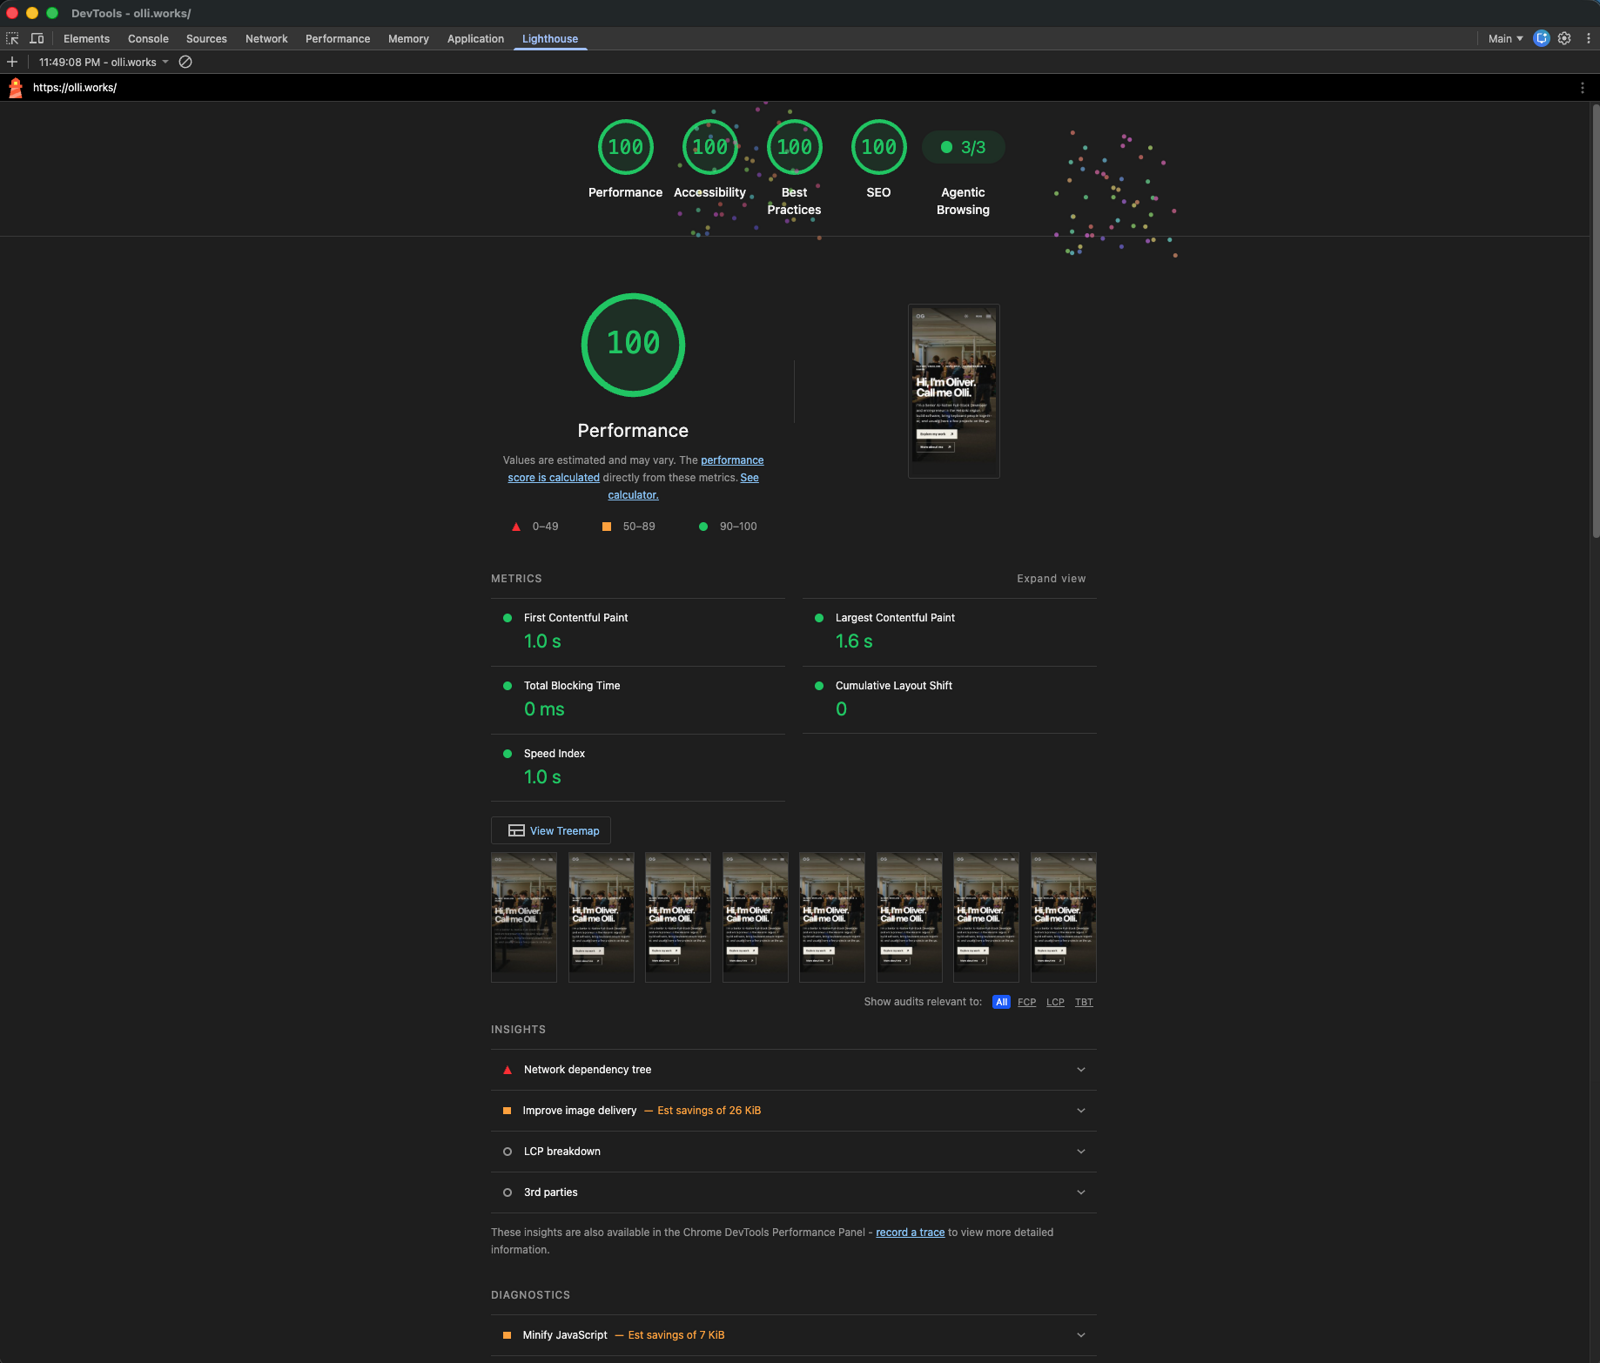Click the SEO score gauge
Viewport: 1600px width, 1363px height.
(x=879, y=147)
